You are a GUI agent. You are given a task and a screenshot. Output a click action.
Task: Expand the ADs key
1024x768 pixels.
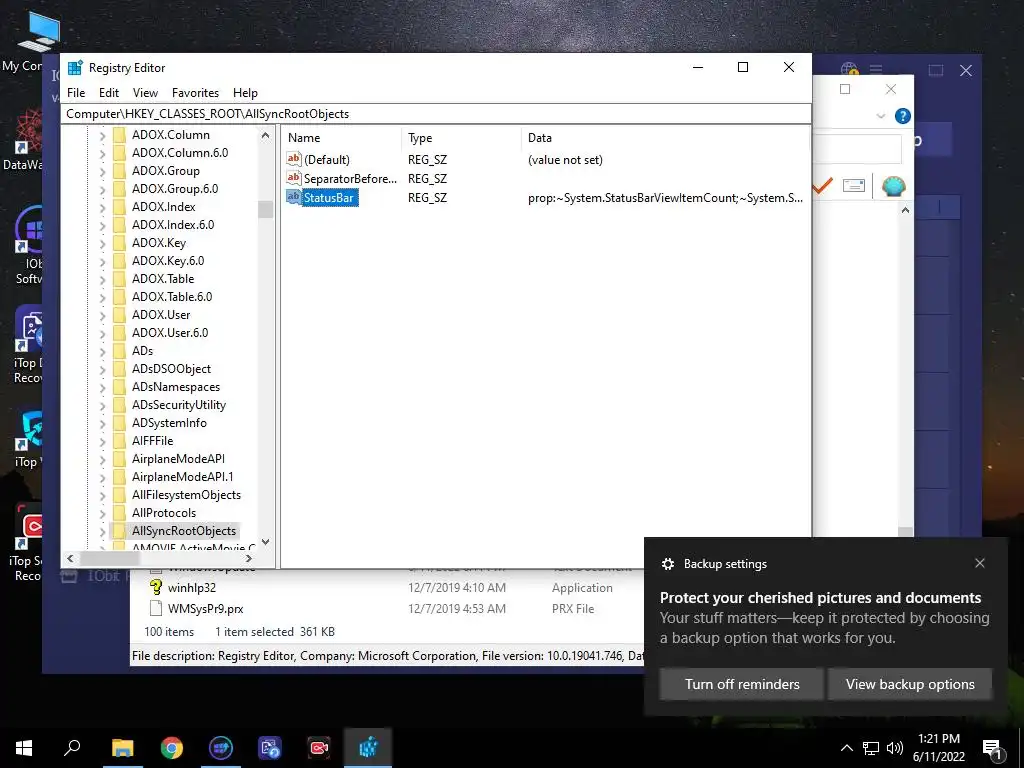click(103, 352)
